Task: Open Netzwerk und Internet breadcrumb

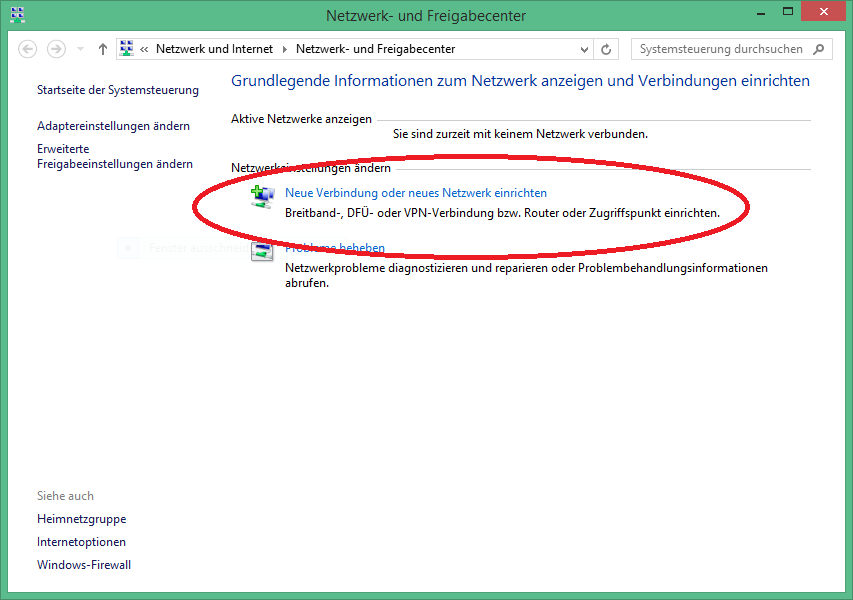Action: click(x=214, y=49)
